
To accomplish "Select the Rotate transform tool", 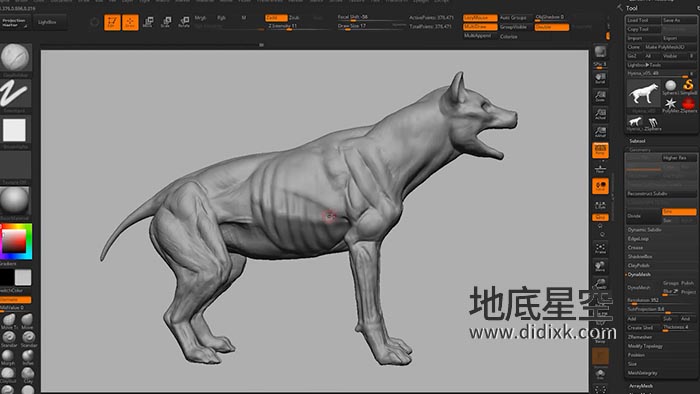I will click(183, 22).
